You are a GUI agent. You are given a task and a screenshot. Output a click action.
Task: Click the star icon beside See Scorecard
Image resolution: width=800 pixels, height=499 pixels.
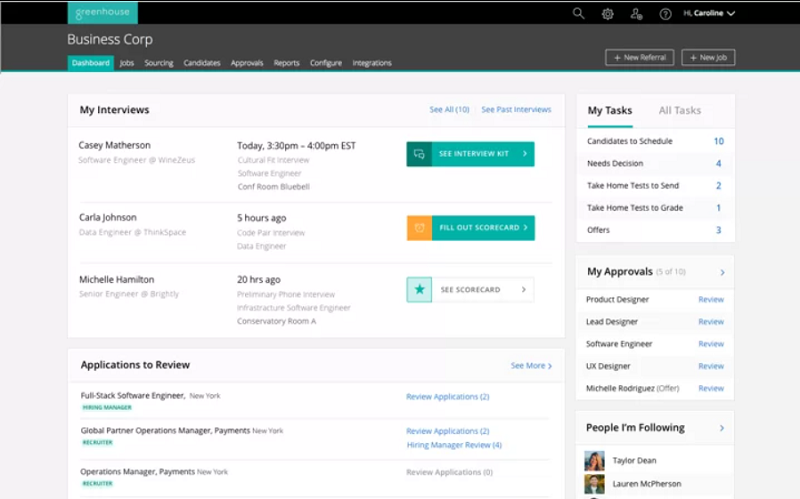[419, 290]
